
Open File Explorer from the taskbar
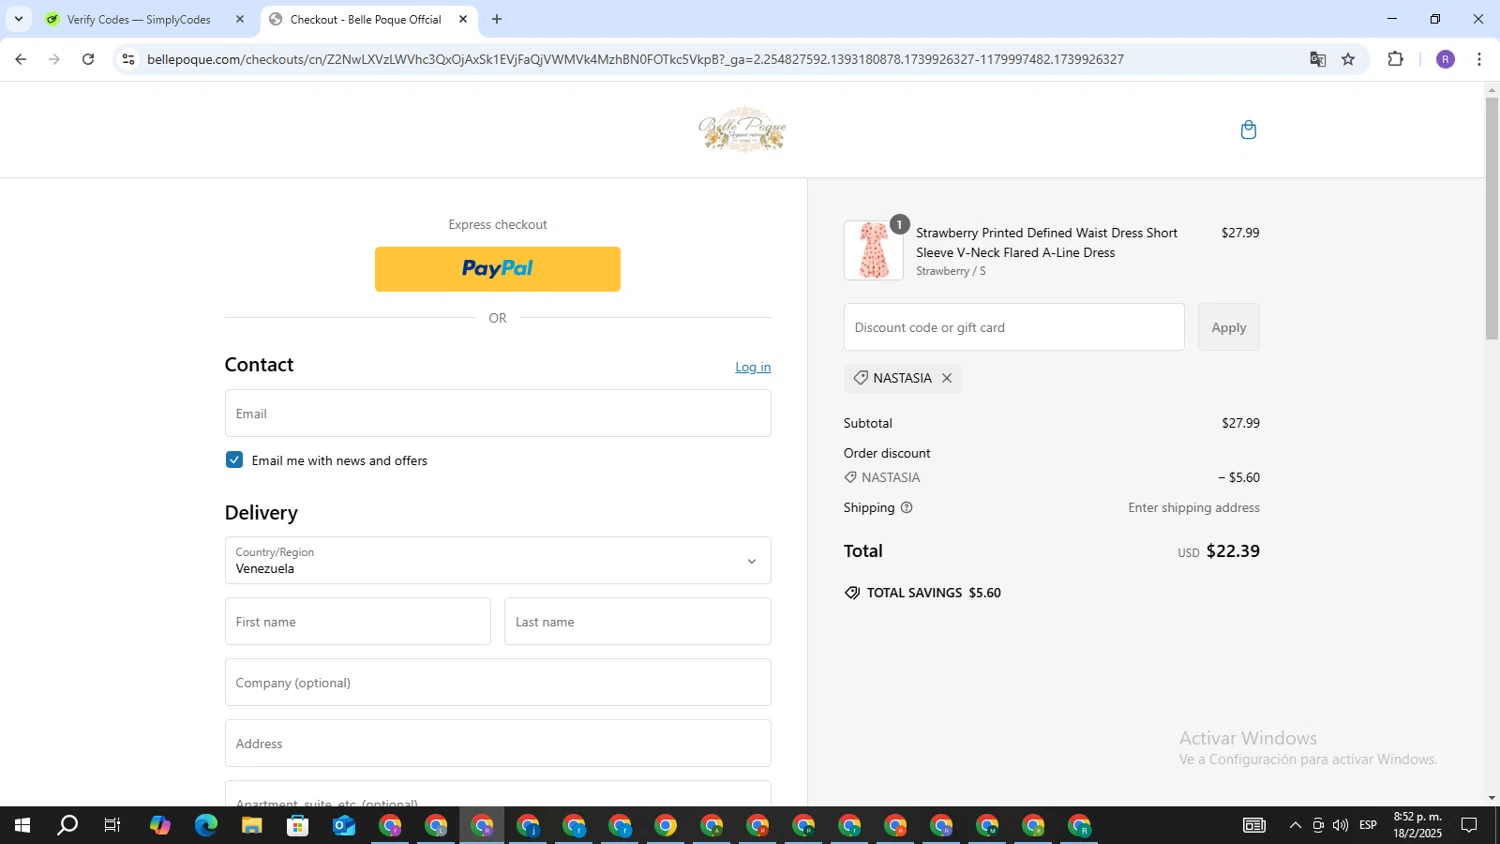(251, 825)
